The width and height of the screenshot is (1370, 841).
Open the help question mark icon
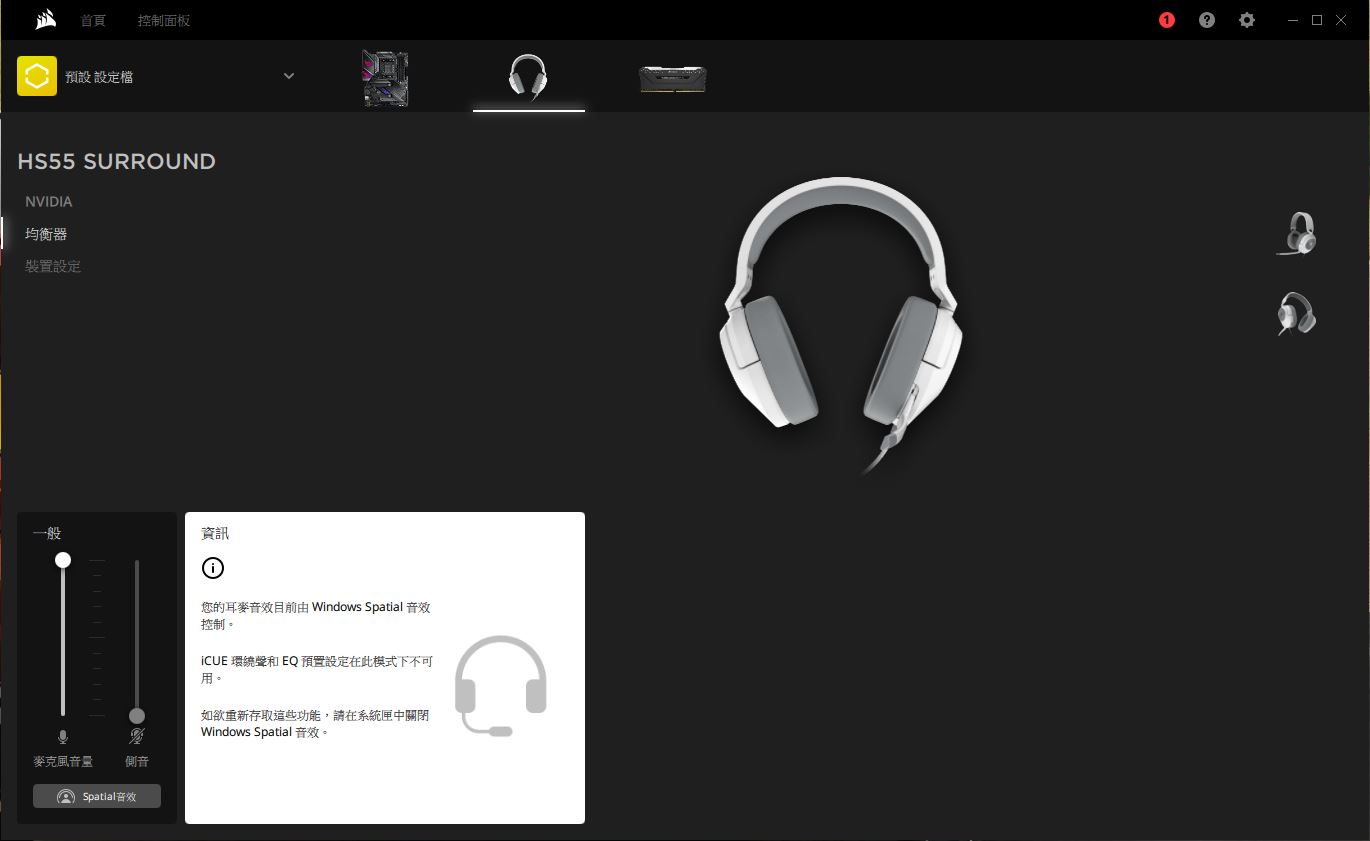[x=1207, y=20]
